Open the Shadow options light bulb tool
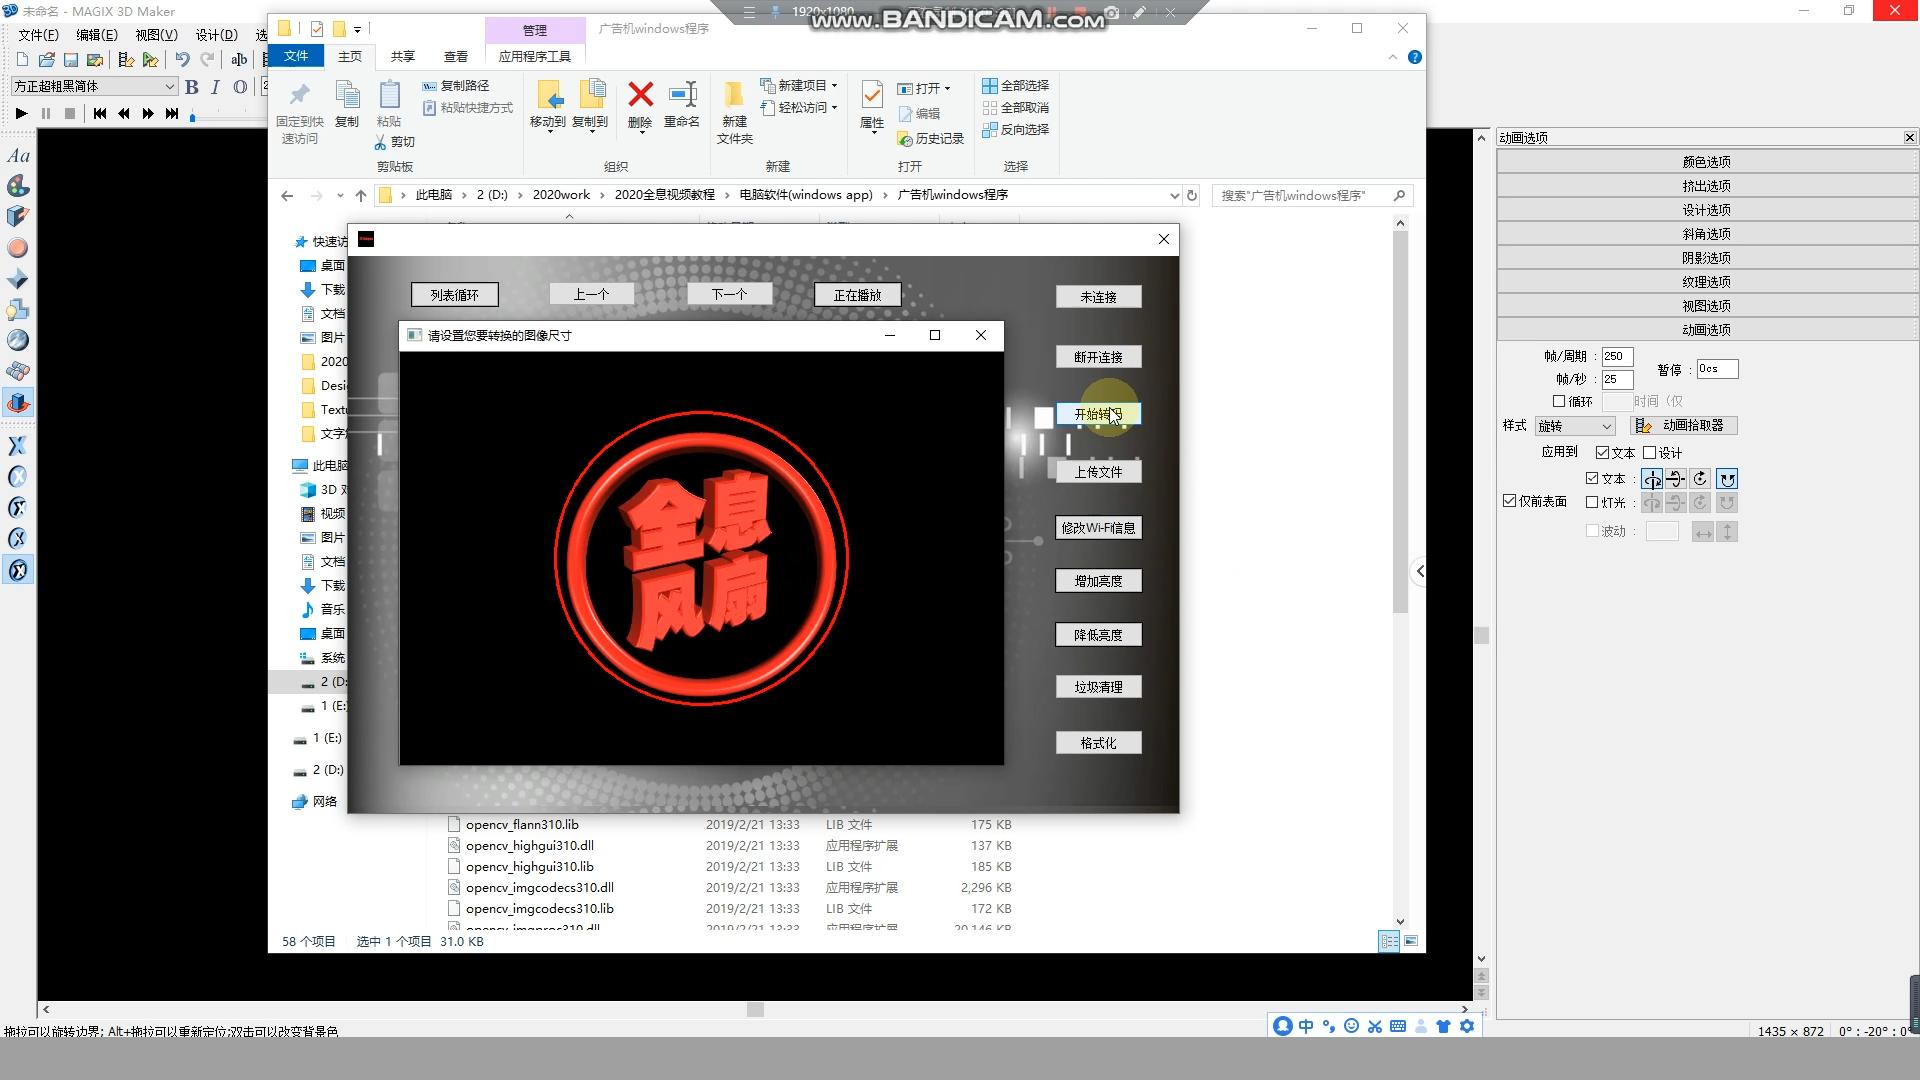The height and width of the screenshot is (1080, 1920). pos(18,310)
